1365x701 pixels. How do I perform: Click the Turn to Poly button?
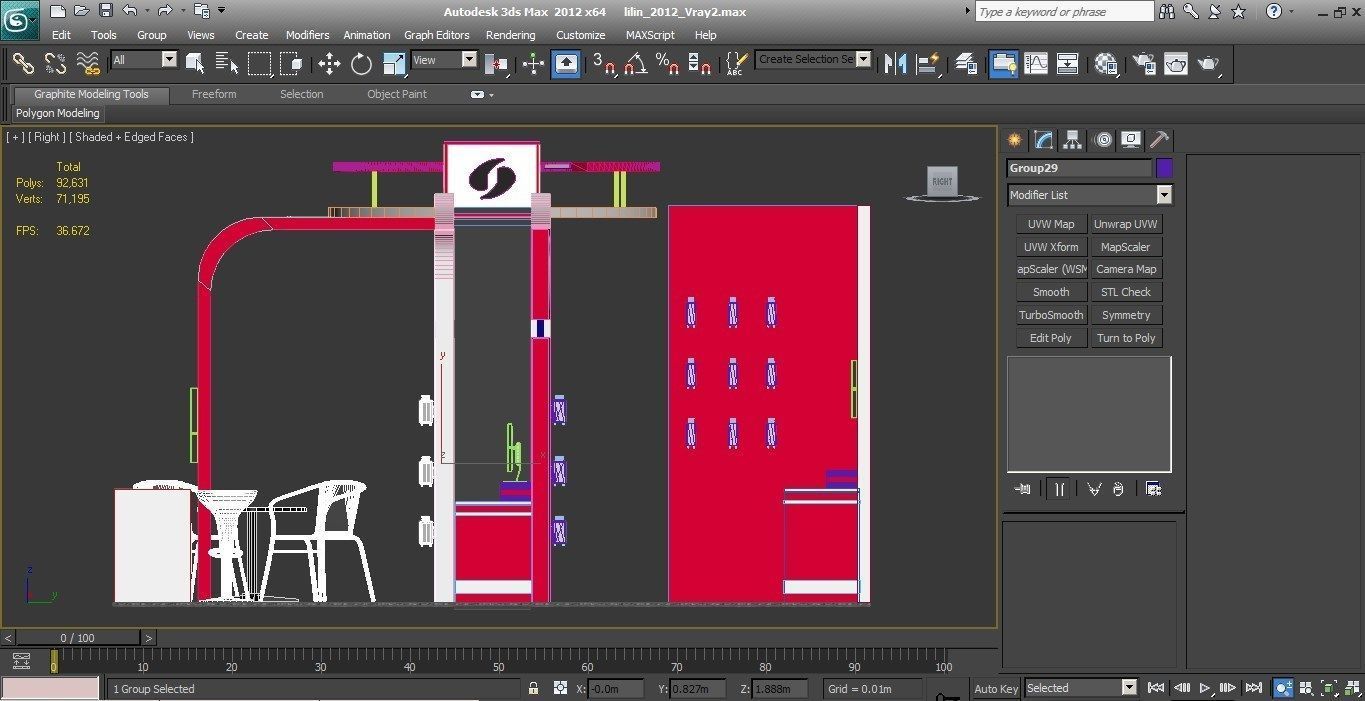tap(1126, 338)
